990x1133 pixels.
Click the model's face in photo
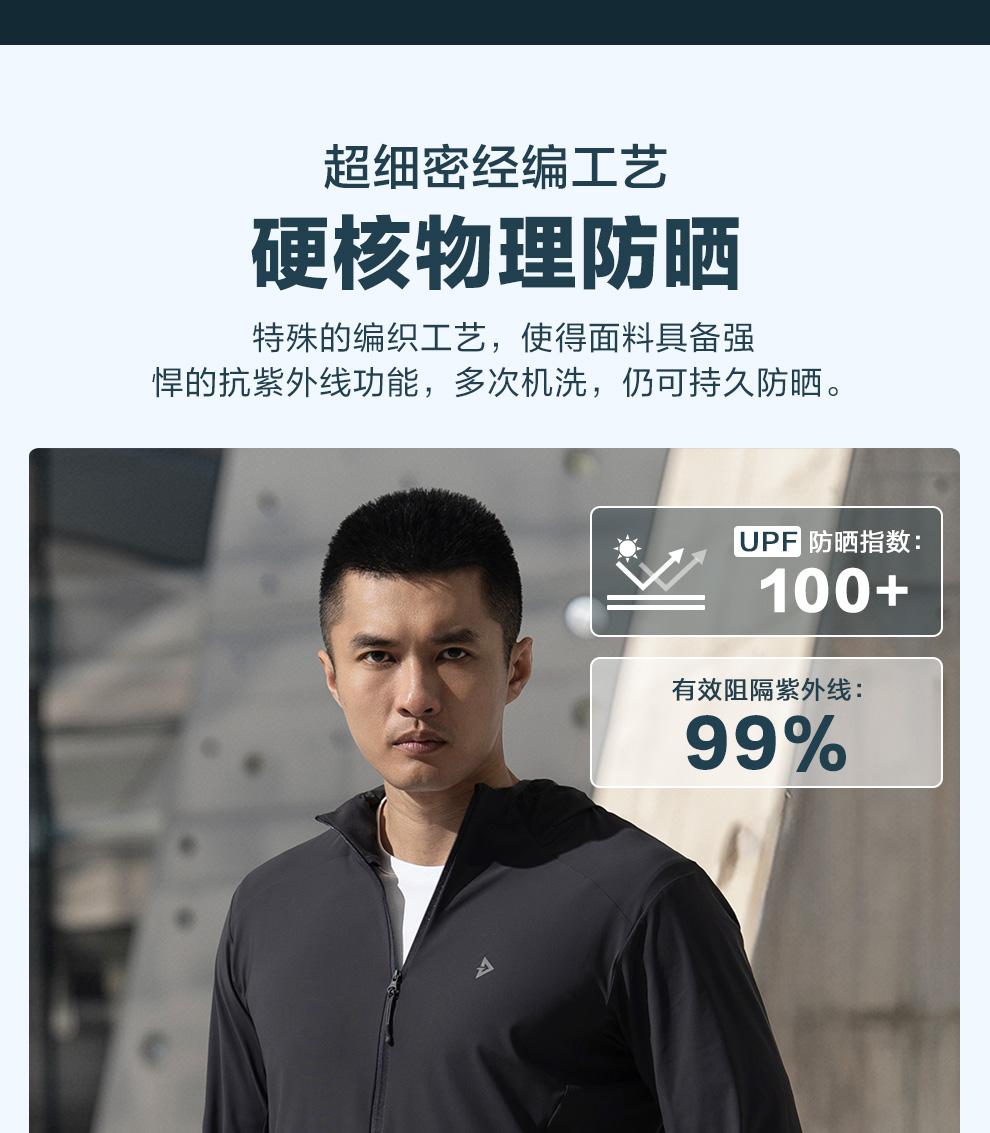[423, 679]
